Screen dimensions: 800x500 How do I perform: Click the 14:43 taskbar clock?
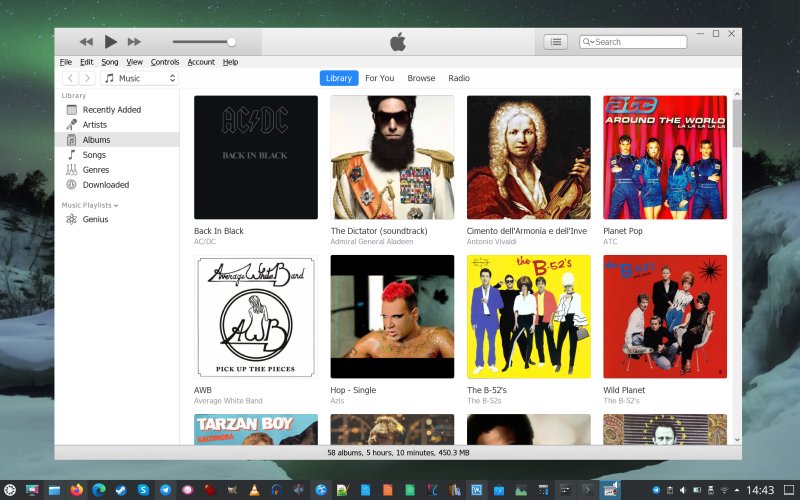click(x=760, y=491)
